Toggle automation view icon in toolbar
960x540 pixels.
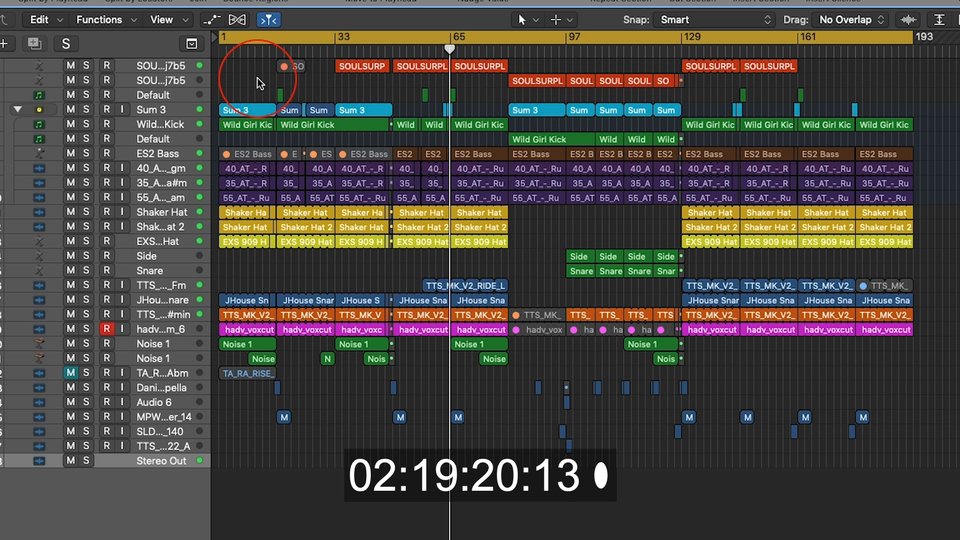pos(212,20)
